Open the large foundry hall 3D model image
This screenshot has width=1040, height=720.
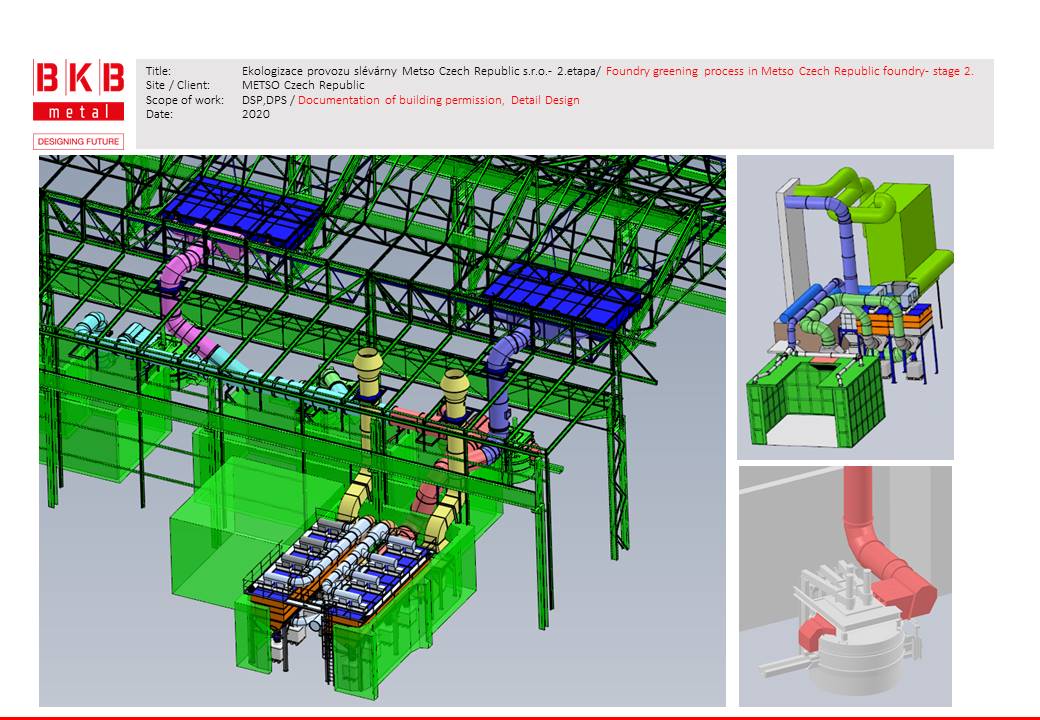(382, 430)
